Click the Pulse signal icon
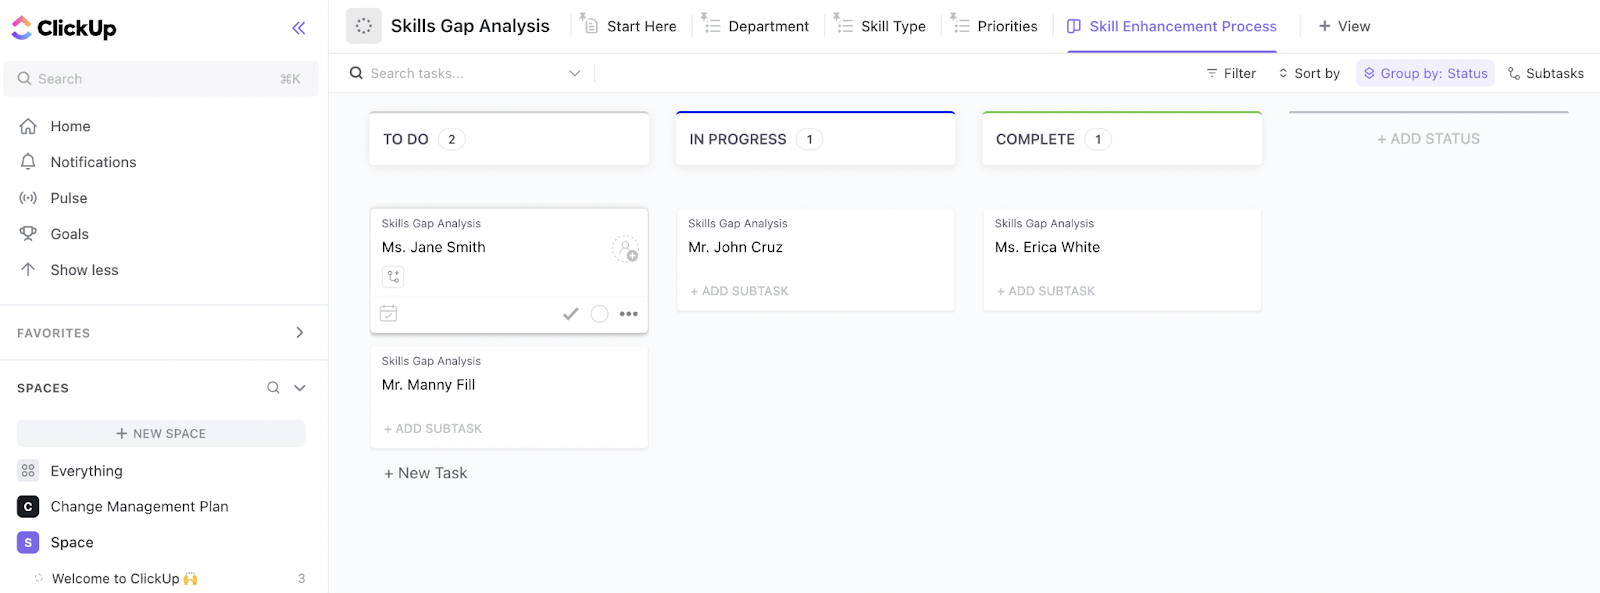The width and height of the screenshot is (1600, 593). [x=28, y=198]
